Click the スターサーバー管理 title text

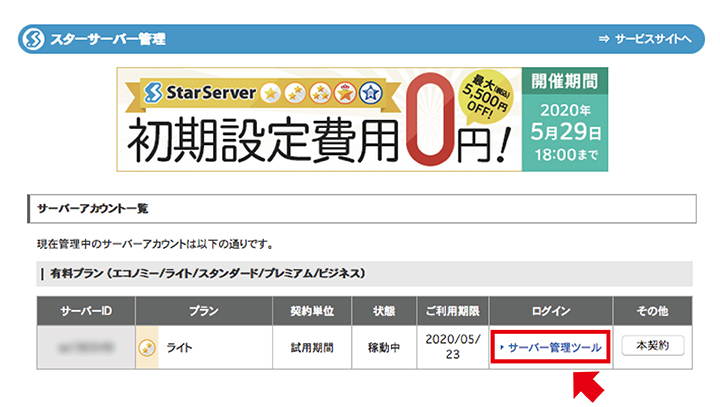click(108, 39)
